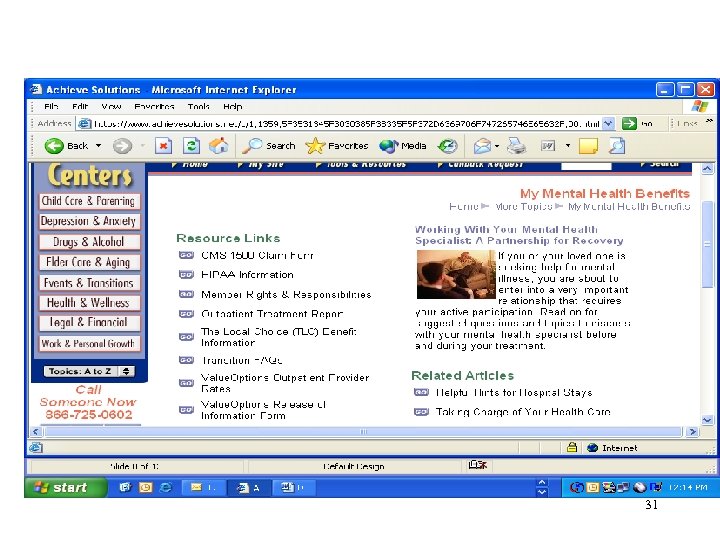Open the Child Care & Parenting center

pyautogui.click(x=89, y=201)
